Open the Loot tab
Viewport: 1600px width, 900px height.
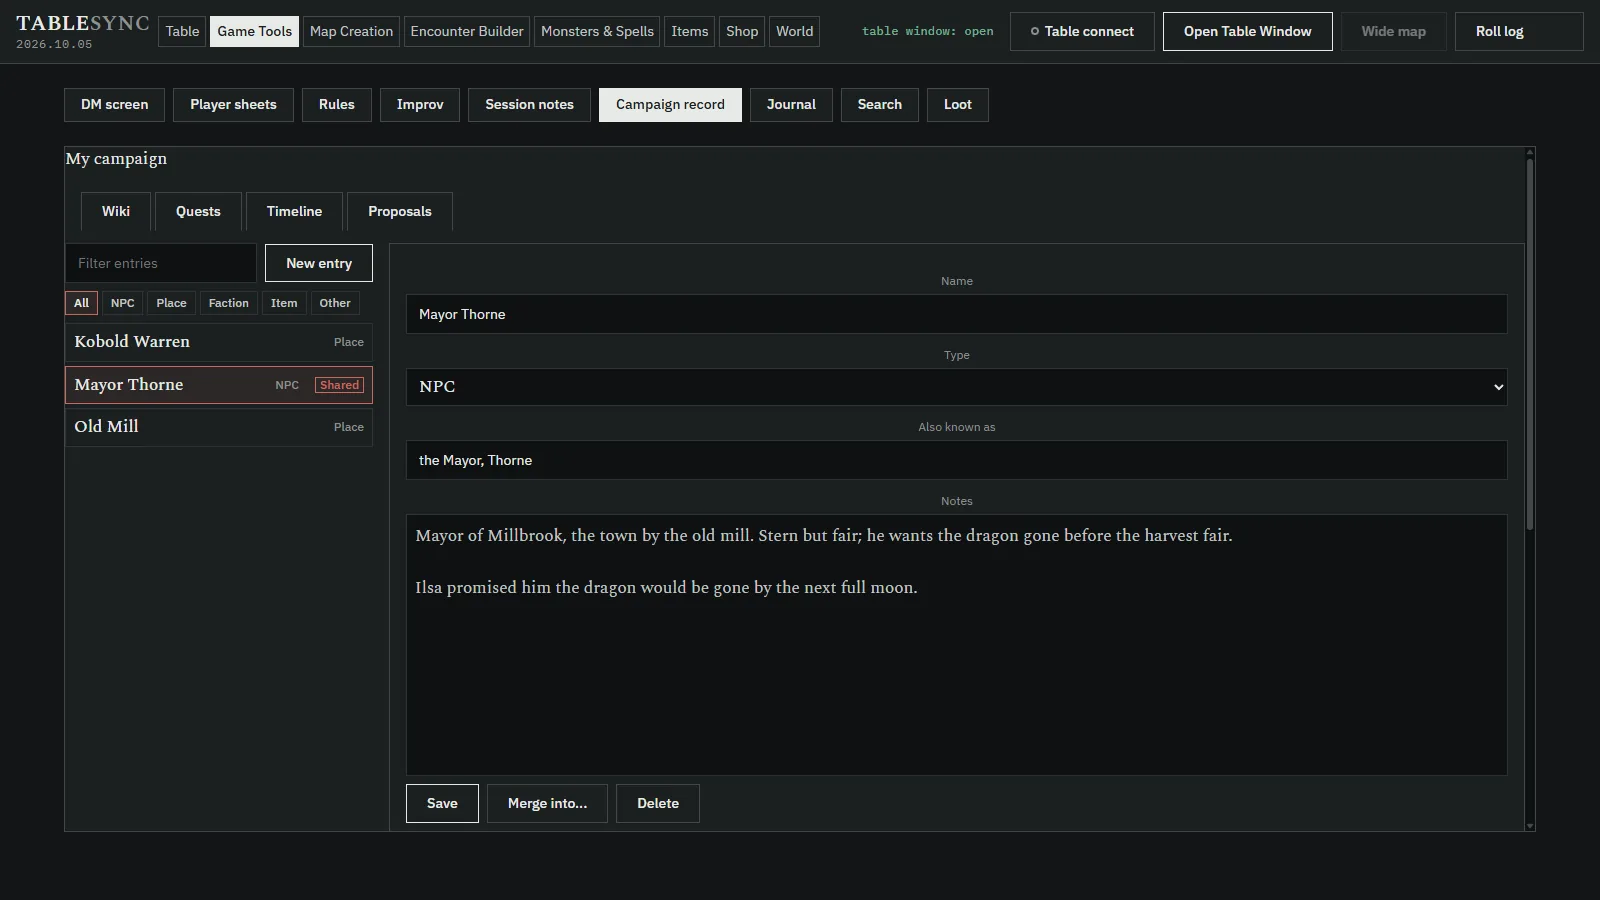pos(958,104)
